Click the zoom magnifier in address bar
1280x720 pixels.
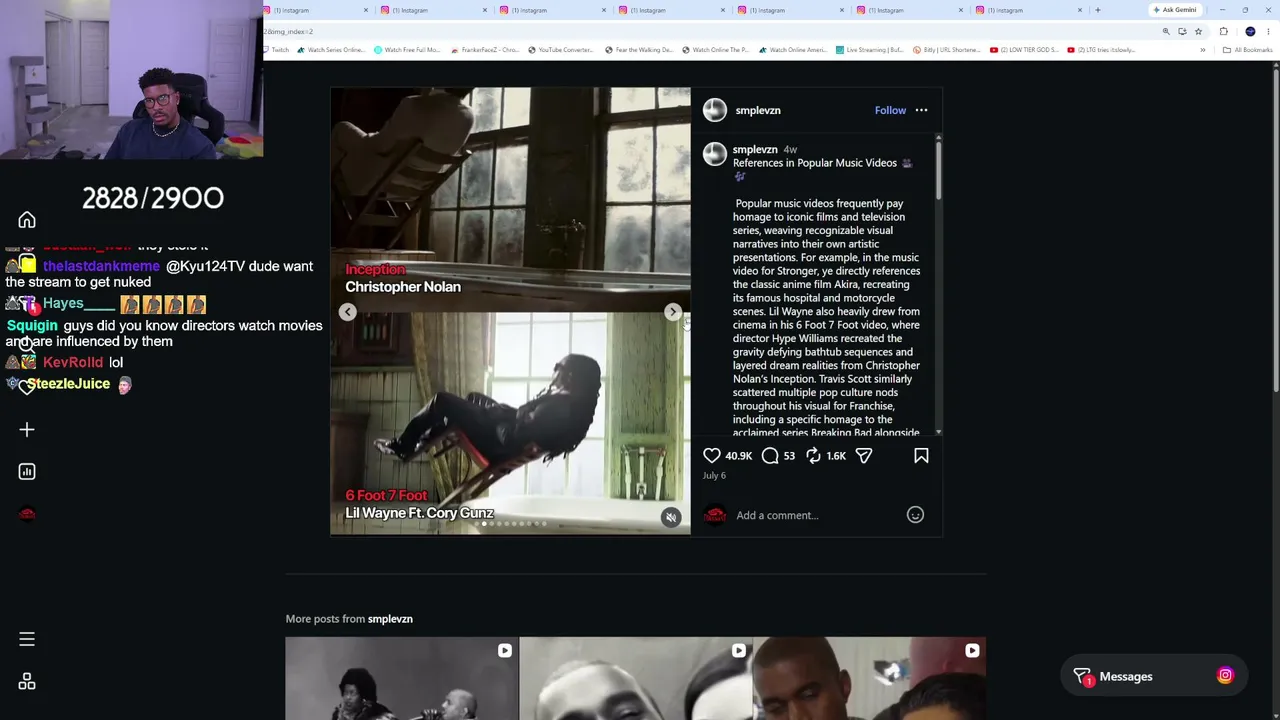(x=1166, y=31)
